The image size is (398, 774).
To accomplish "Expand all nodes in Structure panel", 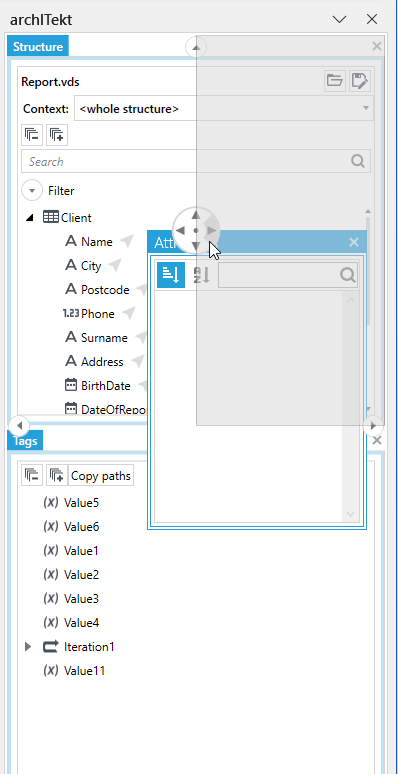I will coord(57,135).
